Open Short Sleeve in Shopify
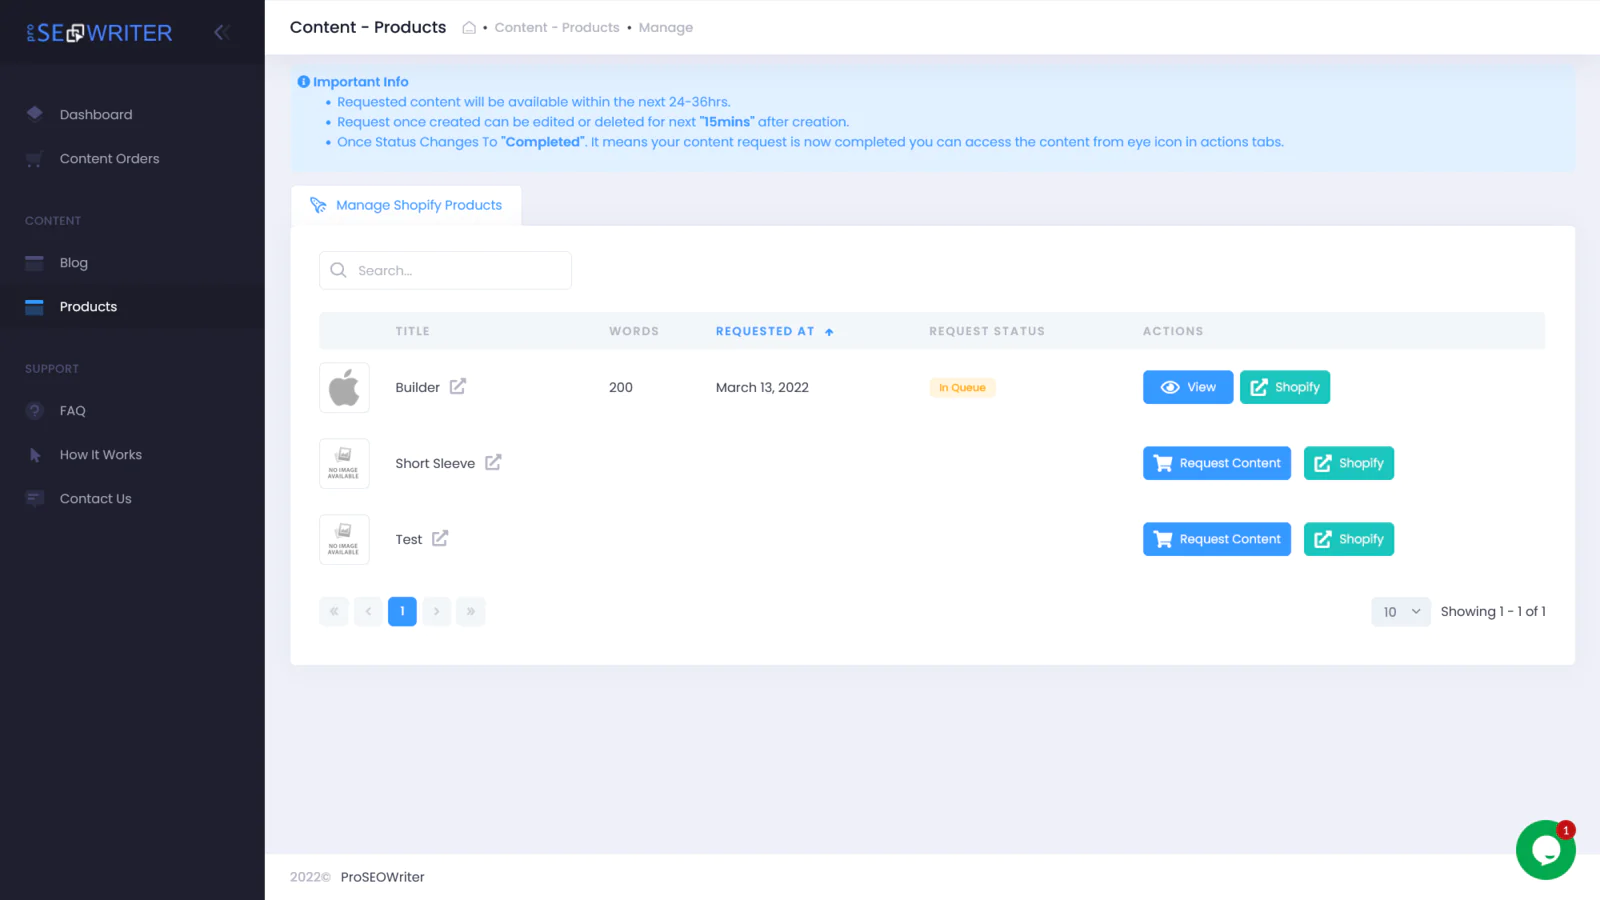 (x=1349, y=463)
